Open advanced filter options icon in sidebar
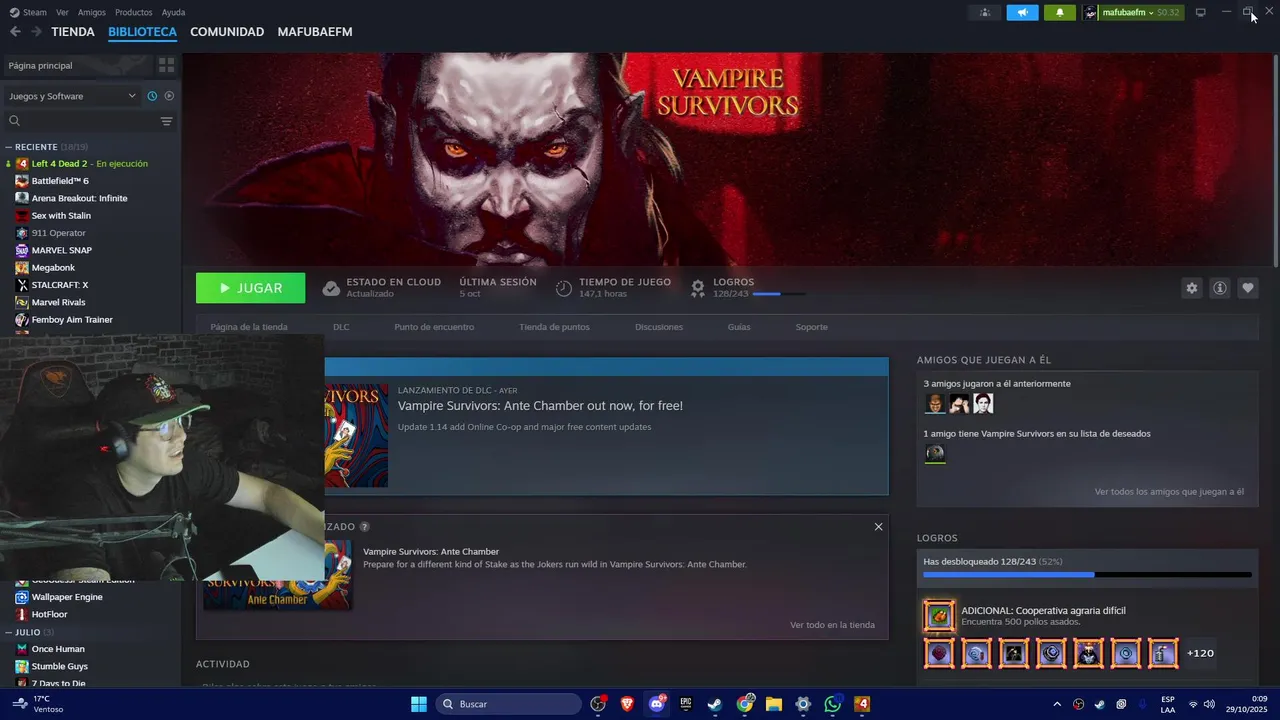1280x720 pixels. [166, 121]
